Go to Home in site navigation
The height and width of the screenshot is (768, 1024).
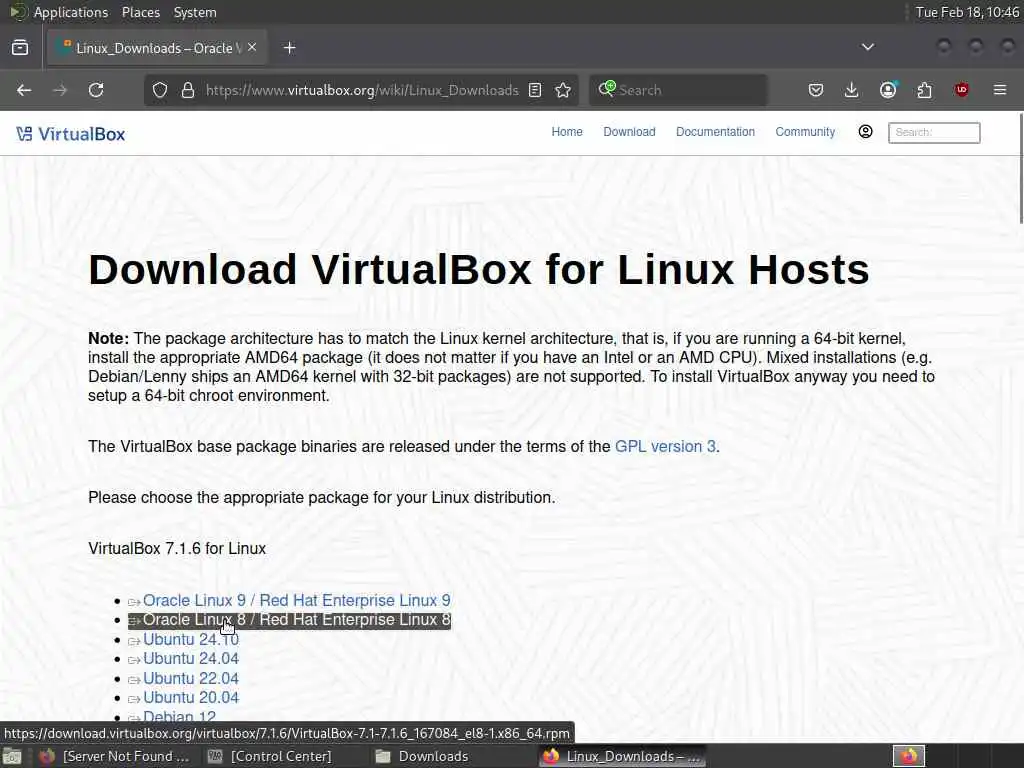pyautogui.click(x=567, y=132)
